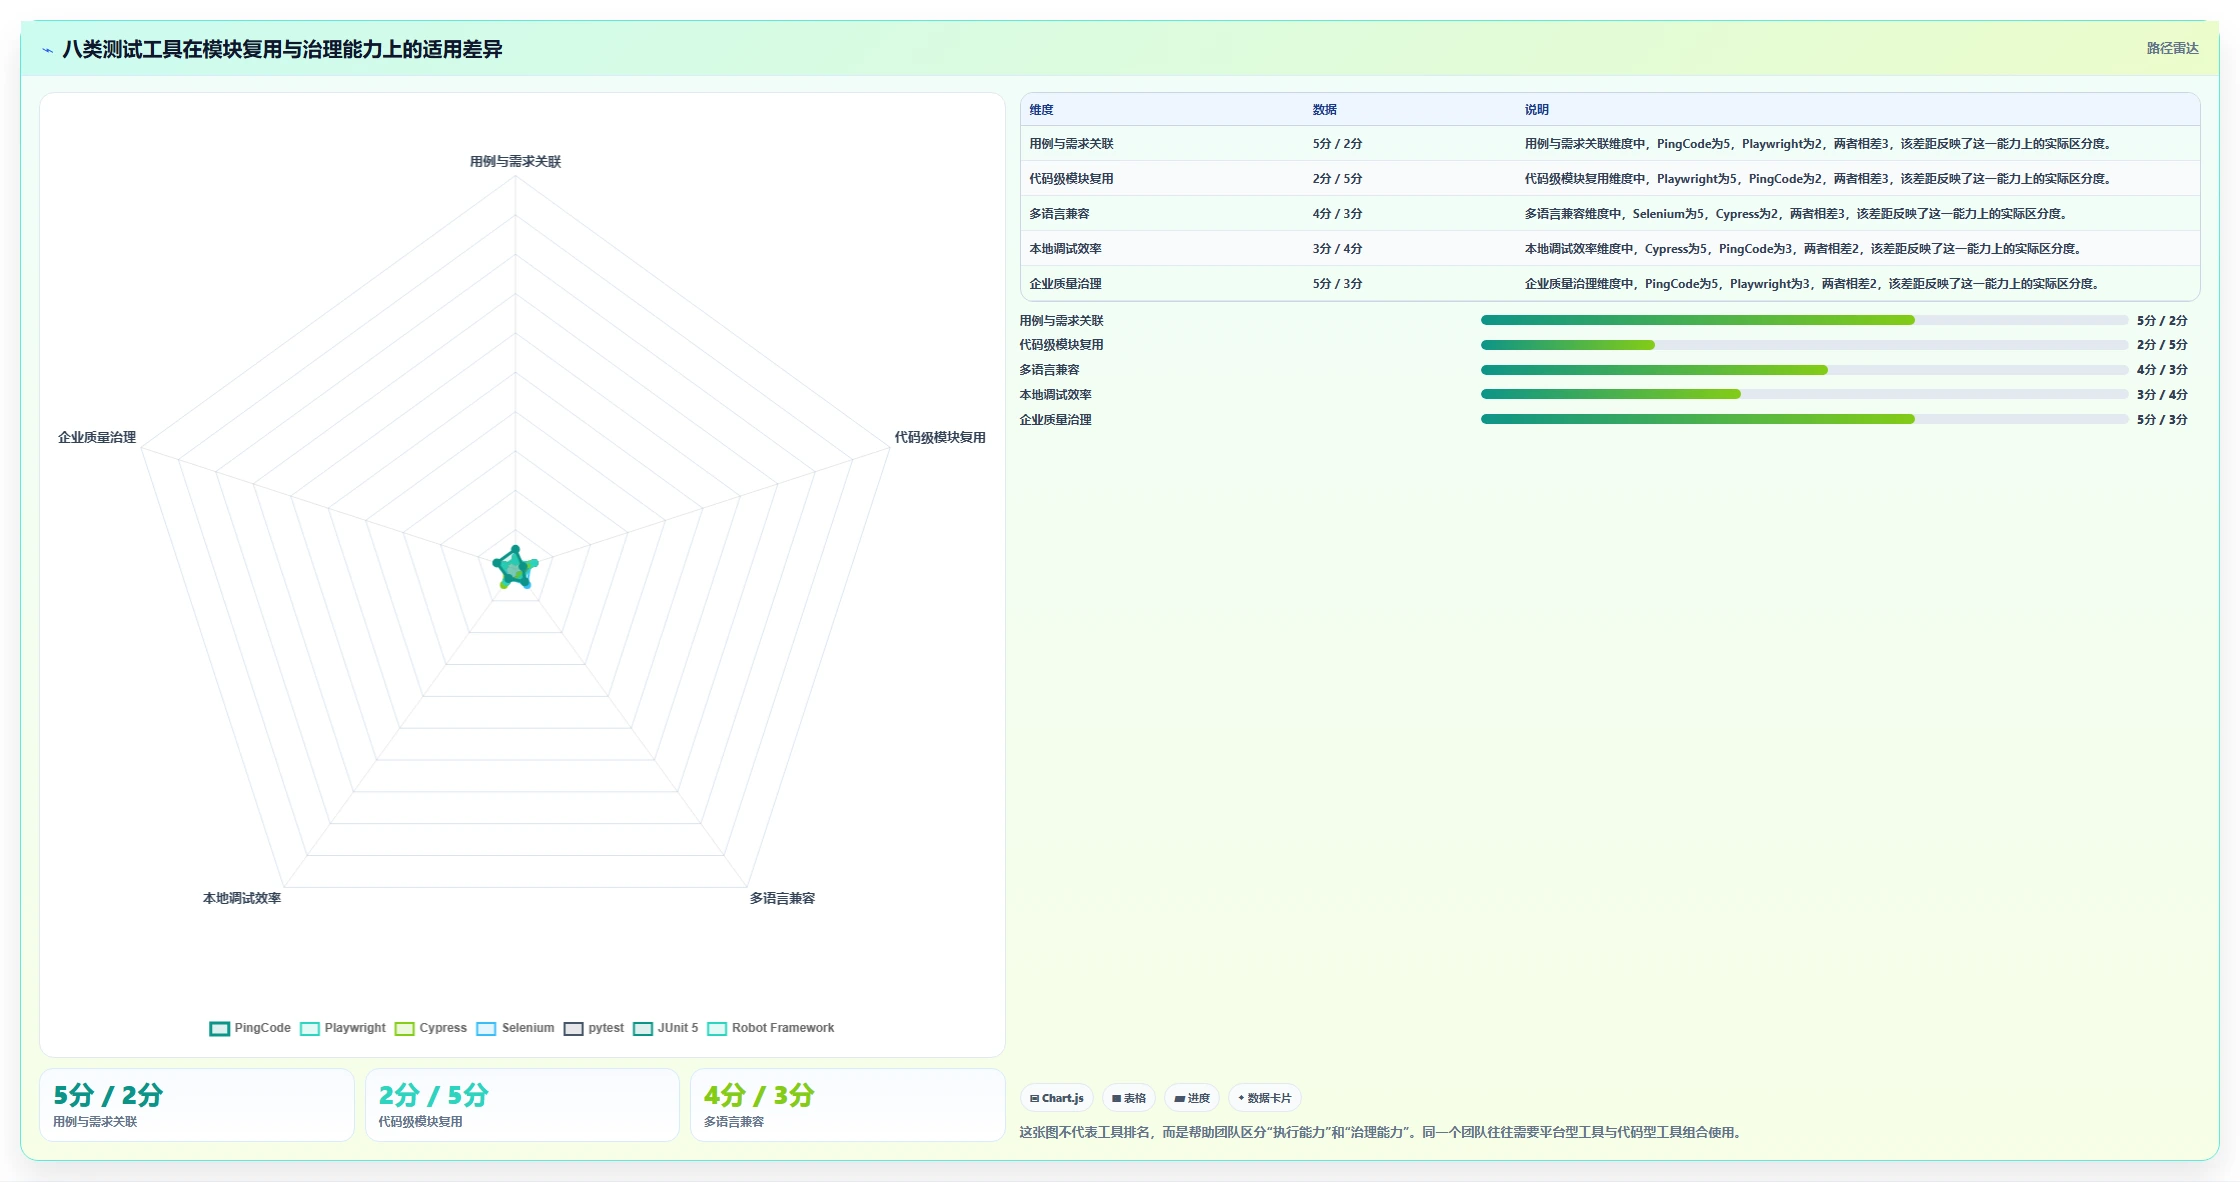2240x1182 pixels.
Task: Toggle the pytest legend entry
Action: [x=594, y=1028]
